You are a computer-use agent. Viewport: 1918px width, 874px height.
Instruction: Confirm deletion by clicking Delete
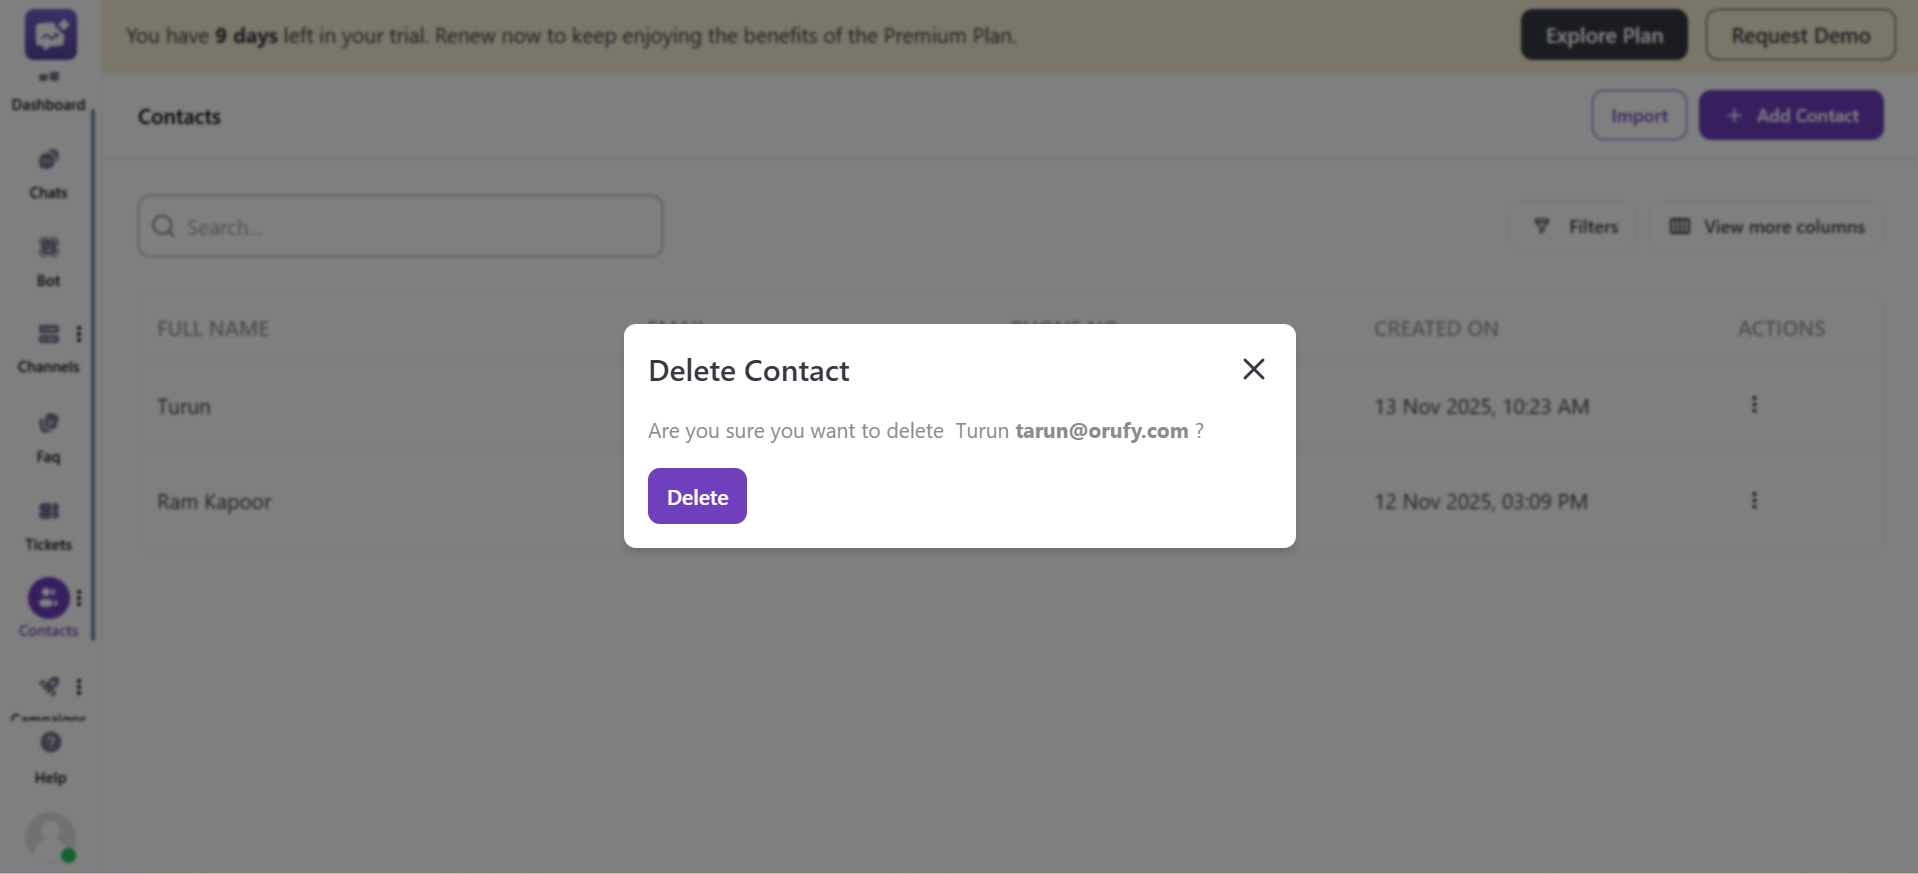tap(697, 496)
